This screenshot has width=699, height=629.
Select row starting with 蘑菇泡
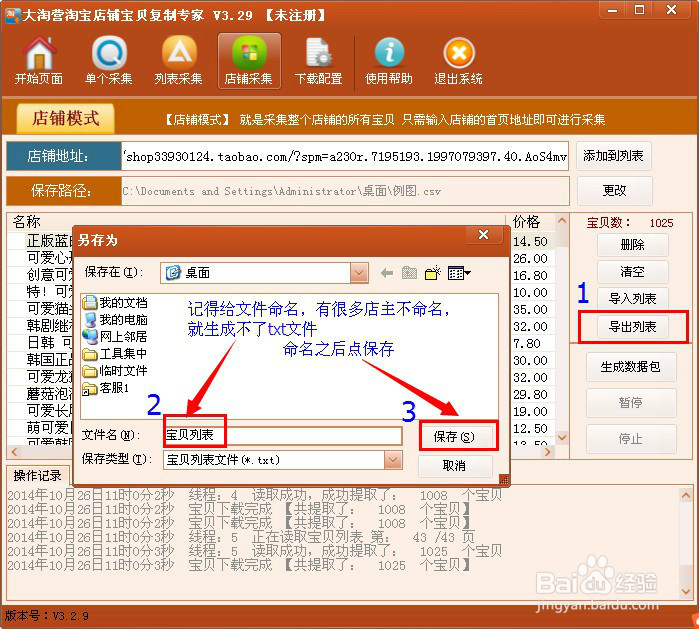(x=47, y=394)
